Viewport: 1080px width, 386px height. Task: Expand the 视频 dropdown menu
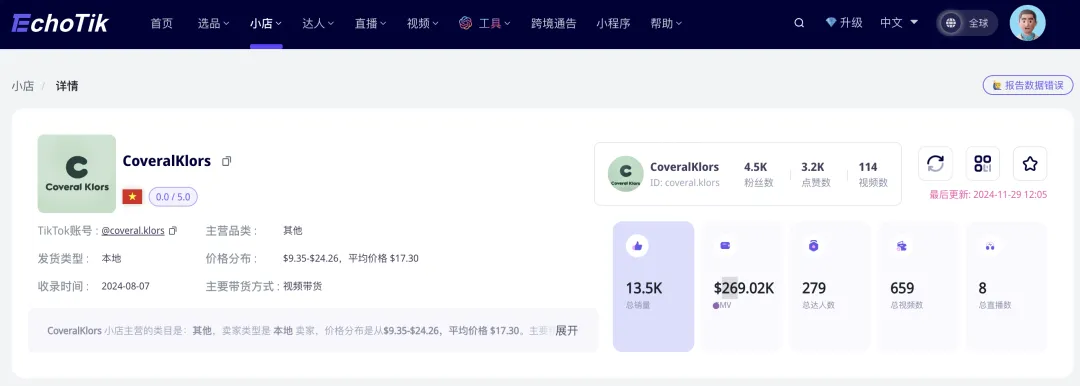[x=423, y=23]
